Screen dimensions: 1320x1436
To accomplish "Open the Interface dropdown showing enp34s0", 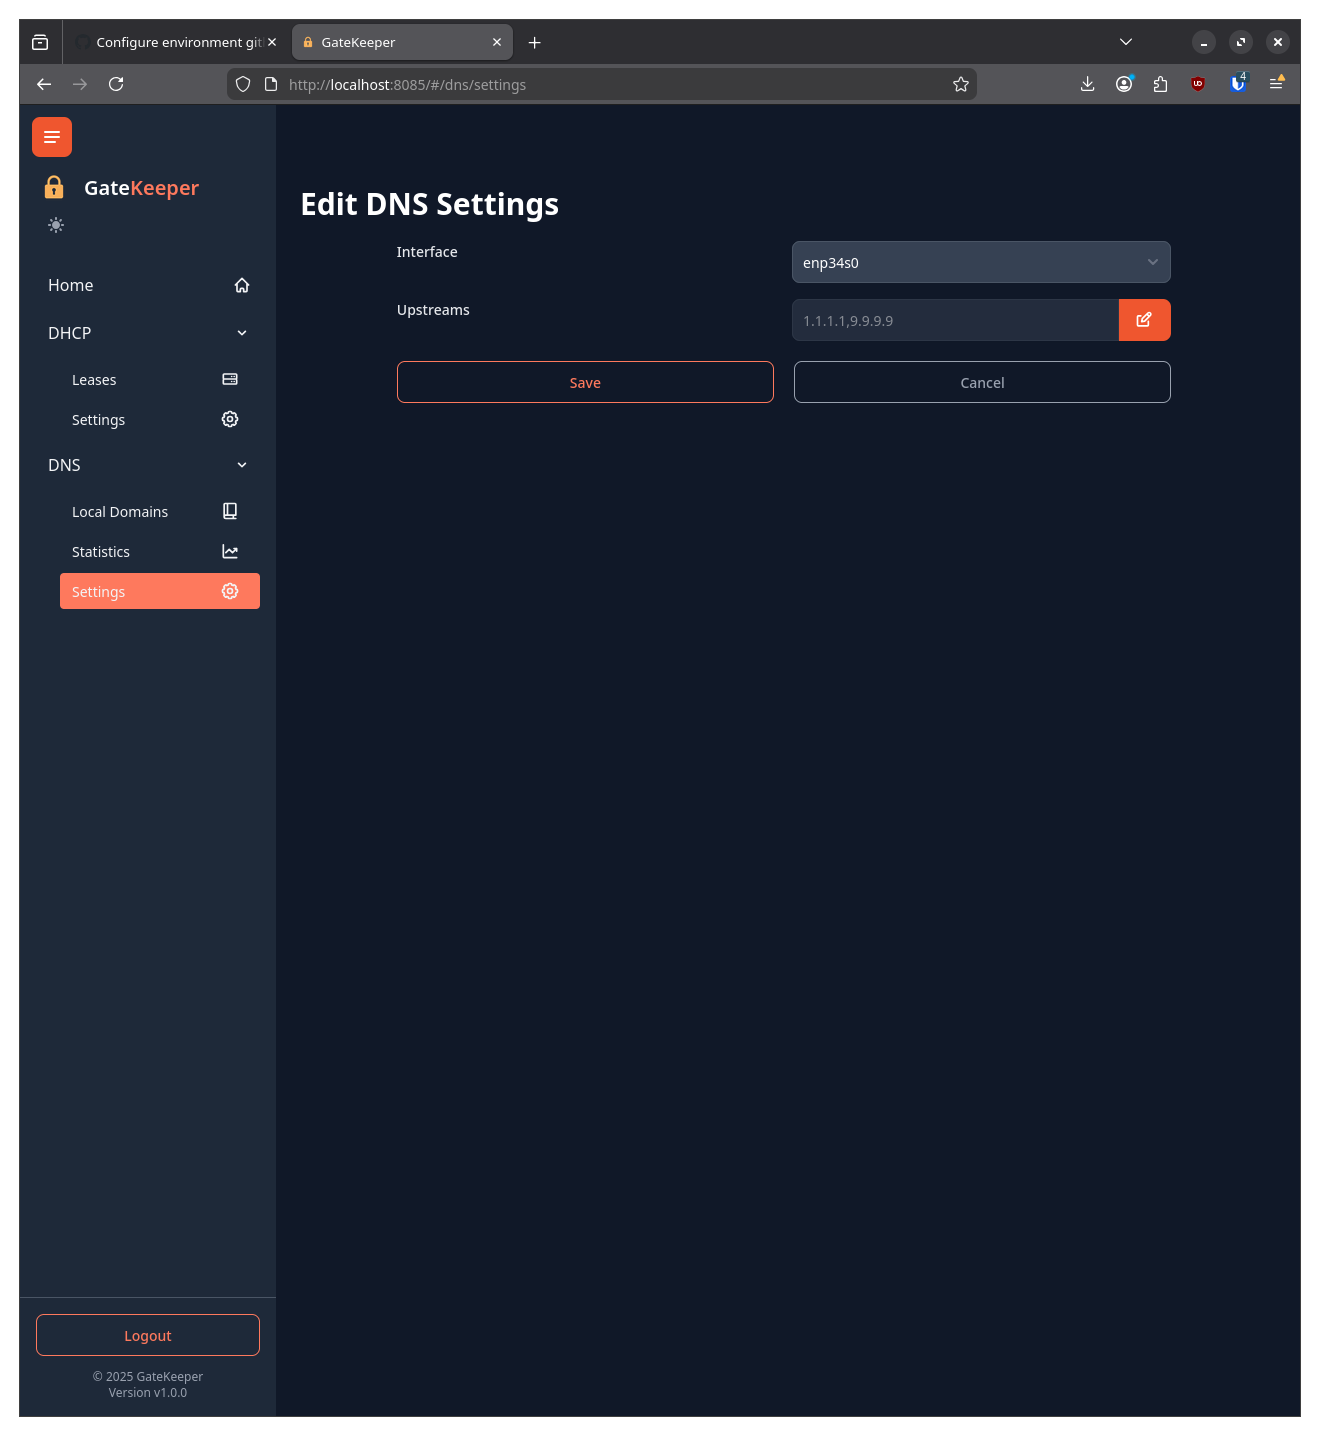I will (980, 262).
